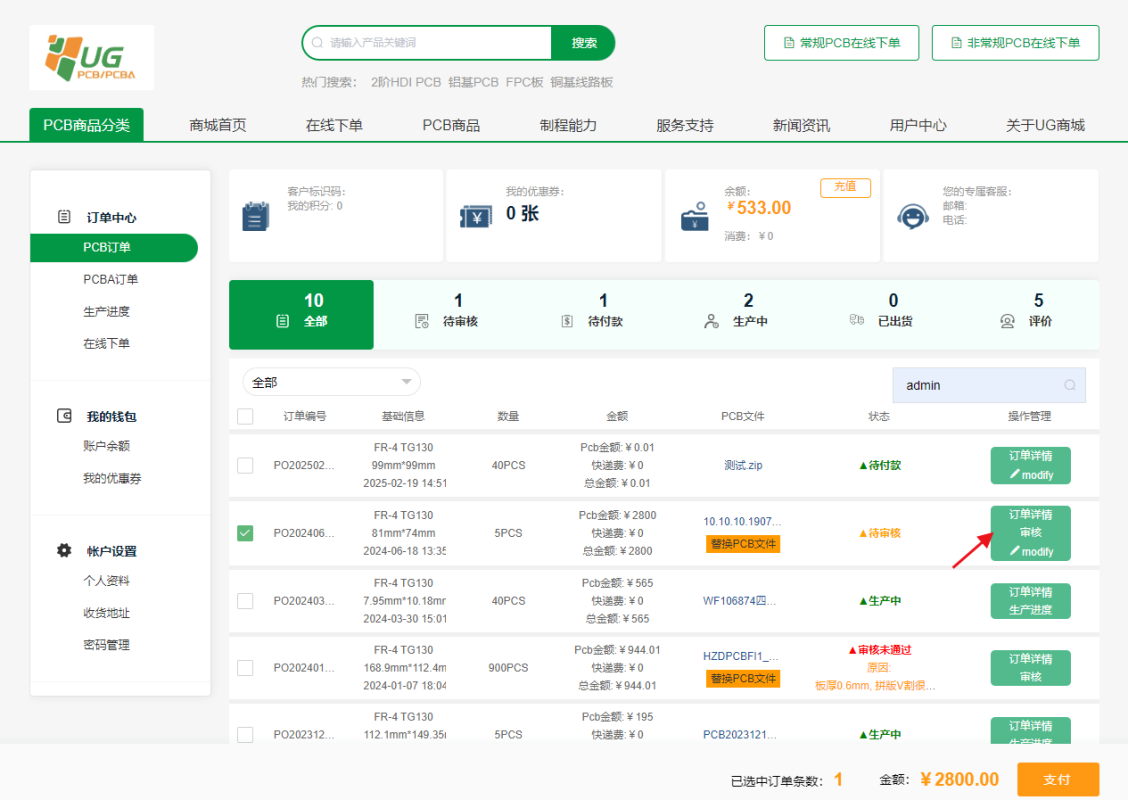Click the order center list icon in sidebar
Viewport: 1128px width, 800px height.
click(x=64, y=217)
